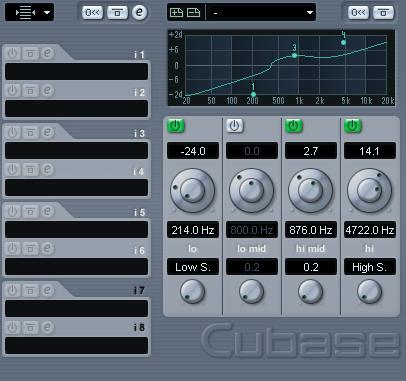
Task: Toggle power for insert slot i 7
Action: coord(12,290)
